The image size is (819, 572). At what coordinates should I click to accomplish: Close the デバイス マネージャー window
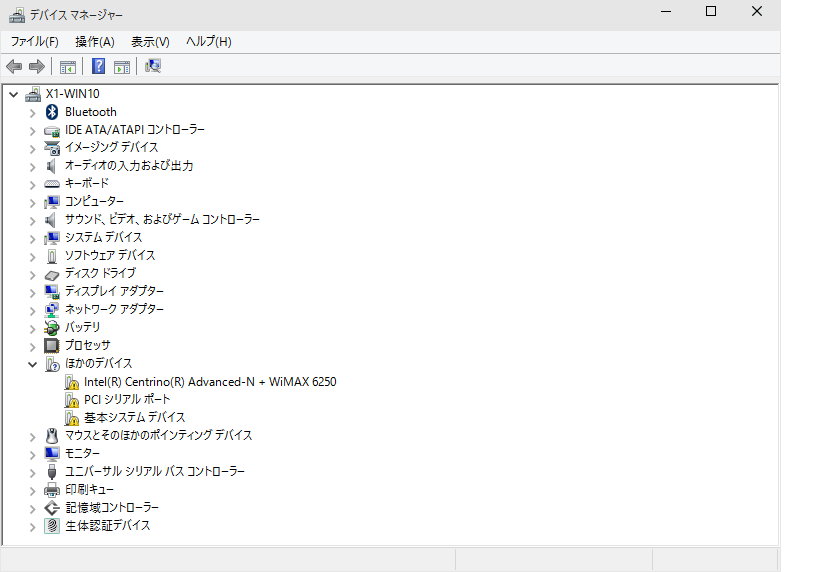(x=757, y=11)
